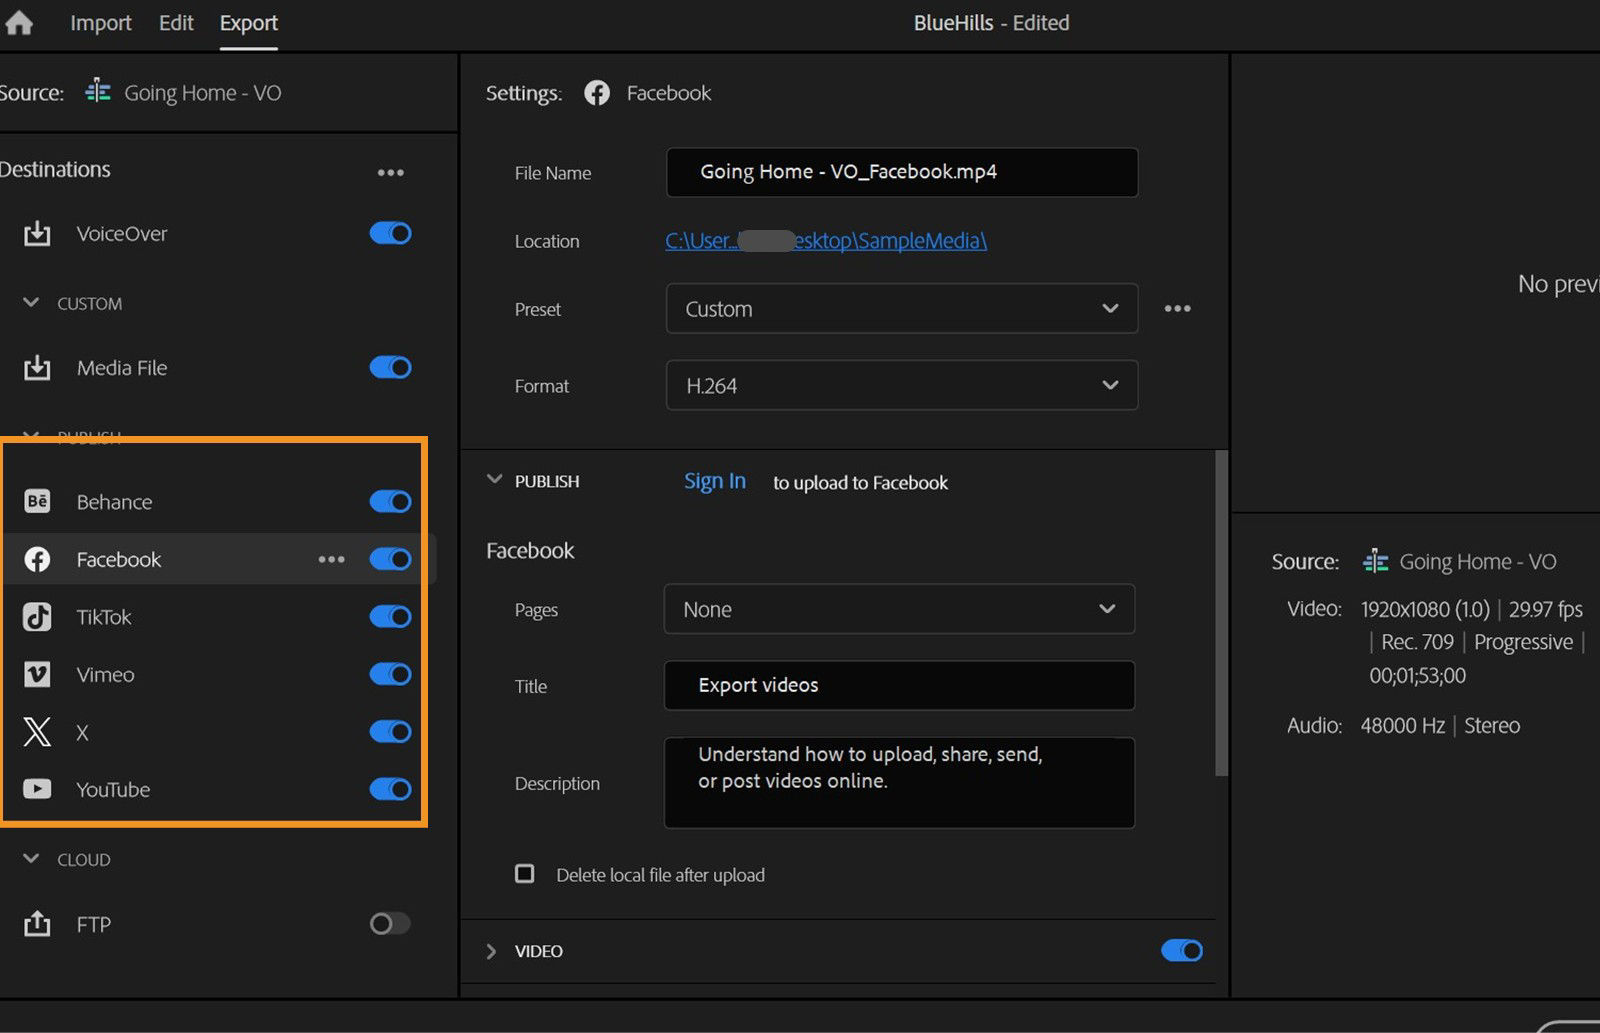Enable the FTP destination toggle
Viewport: 1600px width, 1033px height.
tap(390, 923)
